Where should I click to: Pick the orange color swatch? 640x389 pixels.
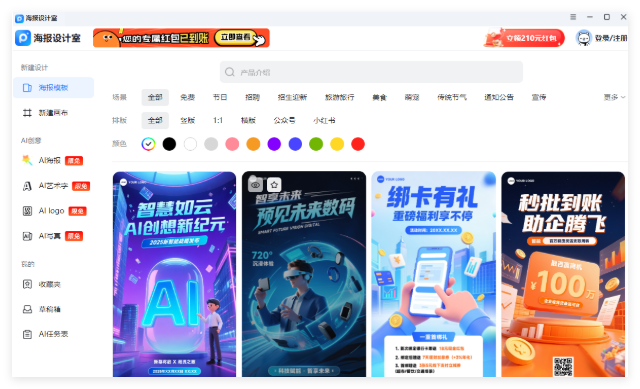click(x=253, y=144)
